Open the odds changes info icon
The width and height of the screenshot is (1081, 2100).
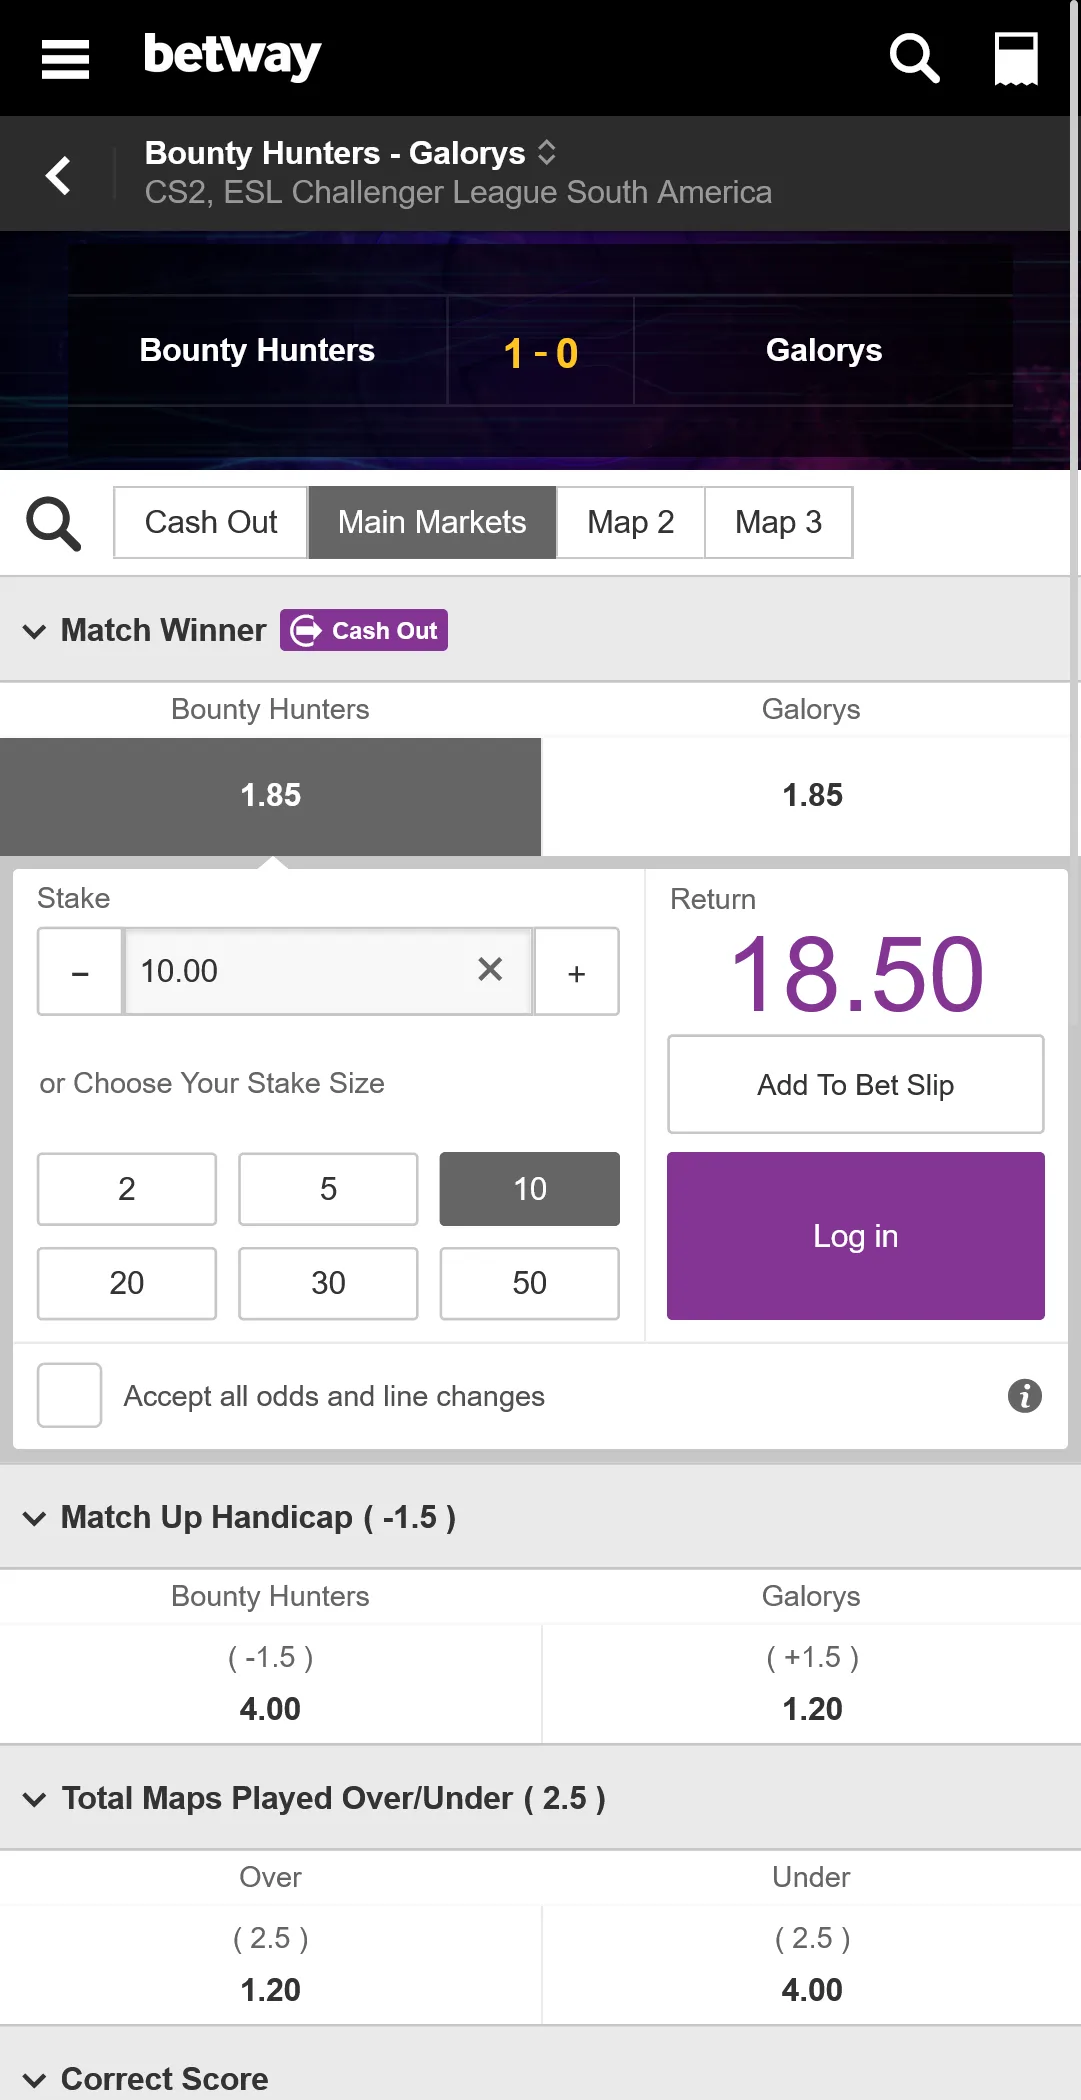1024,1396
